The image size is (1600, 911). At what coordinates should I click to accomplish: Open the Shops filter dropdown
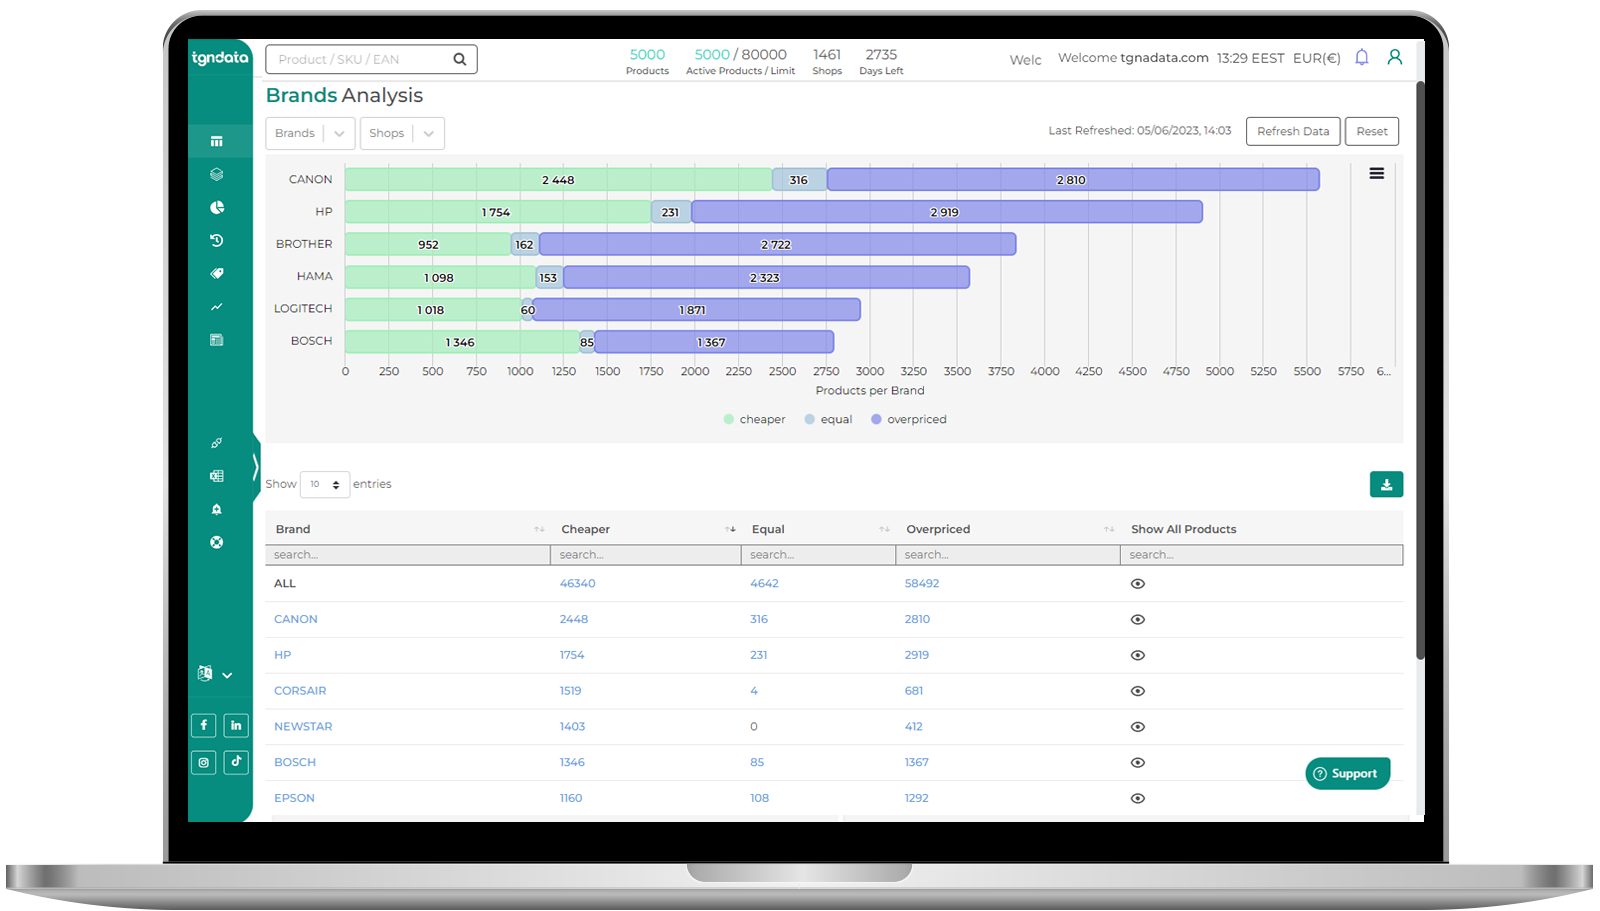coord(402,133)
